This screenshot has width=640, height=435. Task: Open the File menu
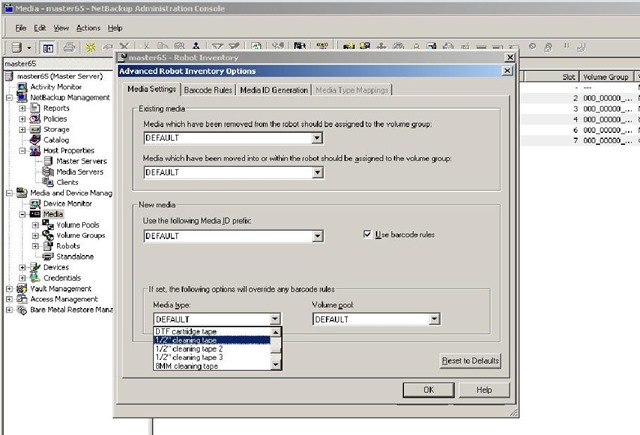coord(21,28)
